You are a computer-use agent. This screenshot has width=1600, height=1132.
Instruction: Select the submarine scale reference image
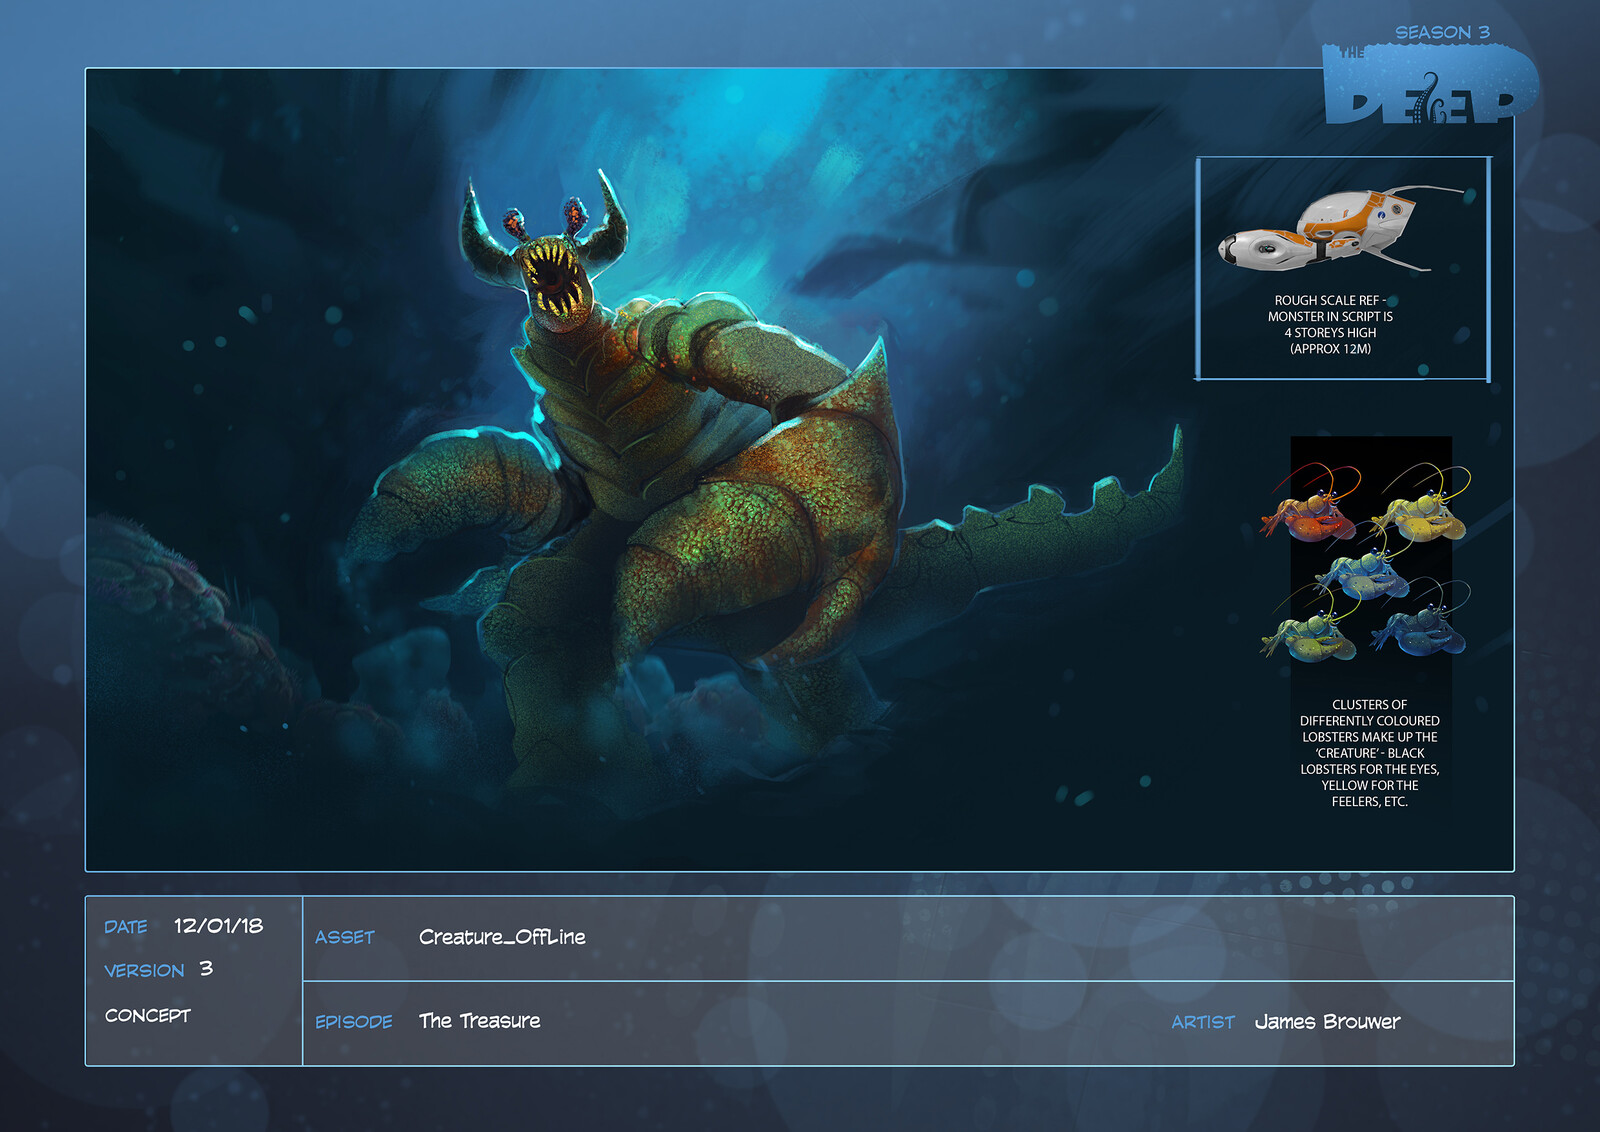pyautogui.click(x=1341, y=230)
